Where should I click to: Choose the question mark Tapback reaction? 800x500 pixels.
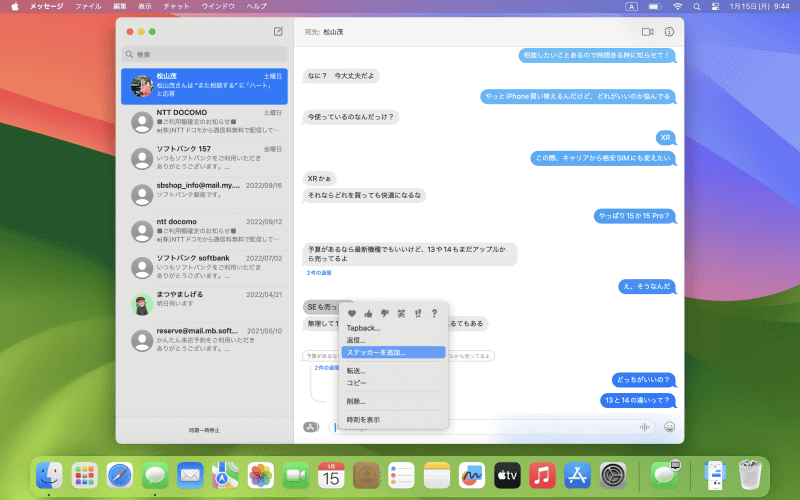tap(434, 313)
